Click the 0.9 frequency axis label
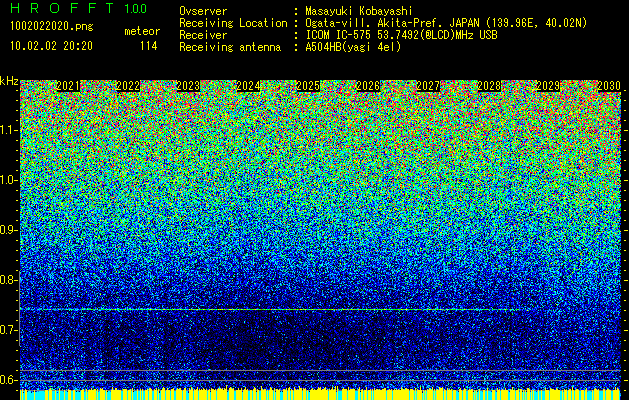629x400 pixels. pyautogui.click(x=8, y=230)
